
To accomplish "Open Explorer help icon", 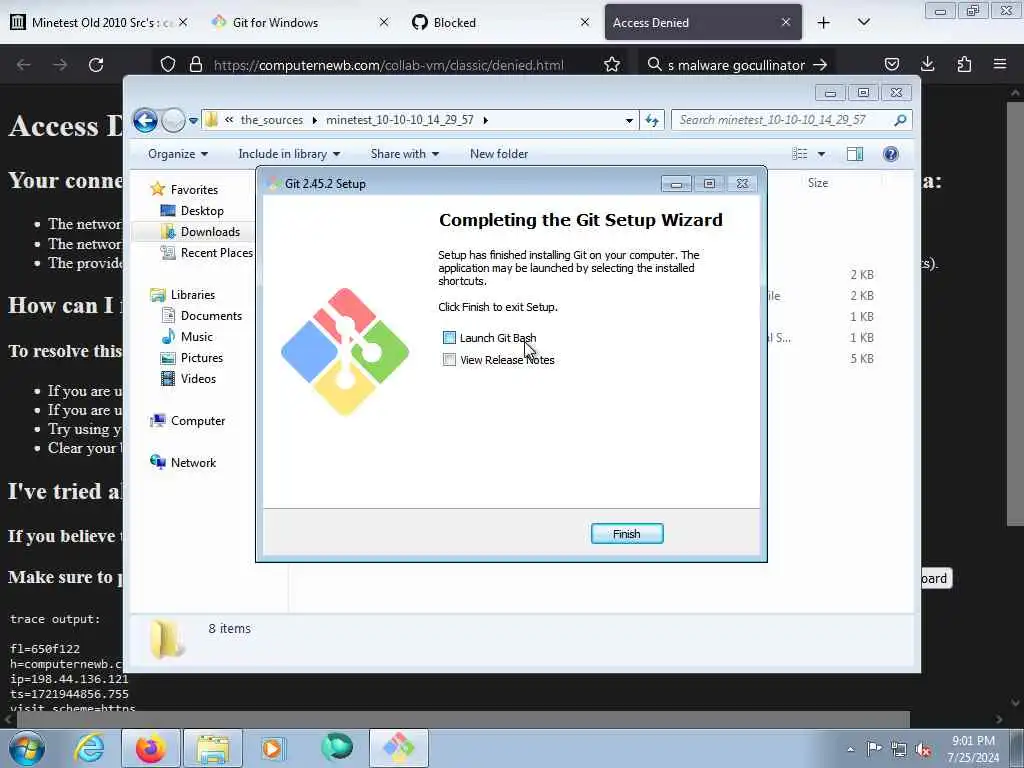I will 891,154.
